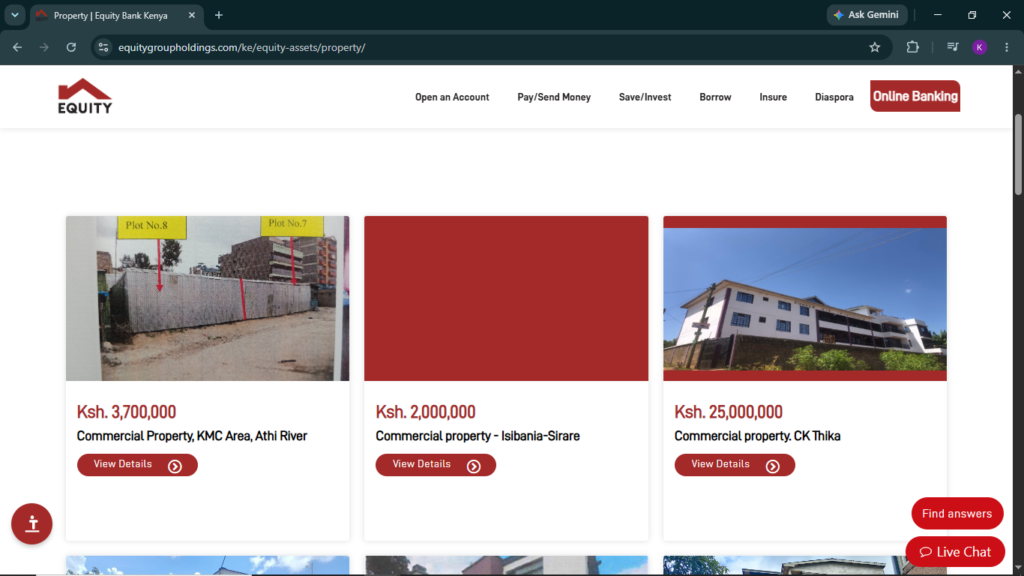1024x576 pixels.
Task: Click the Online Banking button
Action: click(x=915, y=96)
